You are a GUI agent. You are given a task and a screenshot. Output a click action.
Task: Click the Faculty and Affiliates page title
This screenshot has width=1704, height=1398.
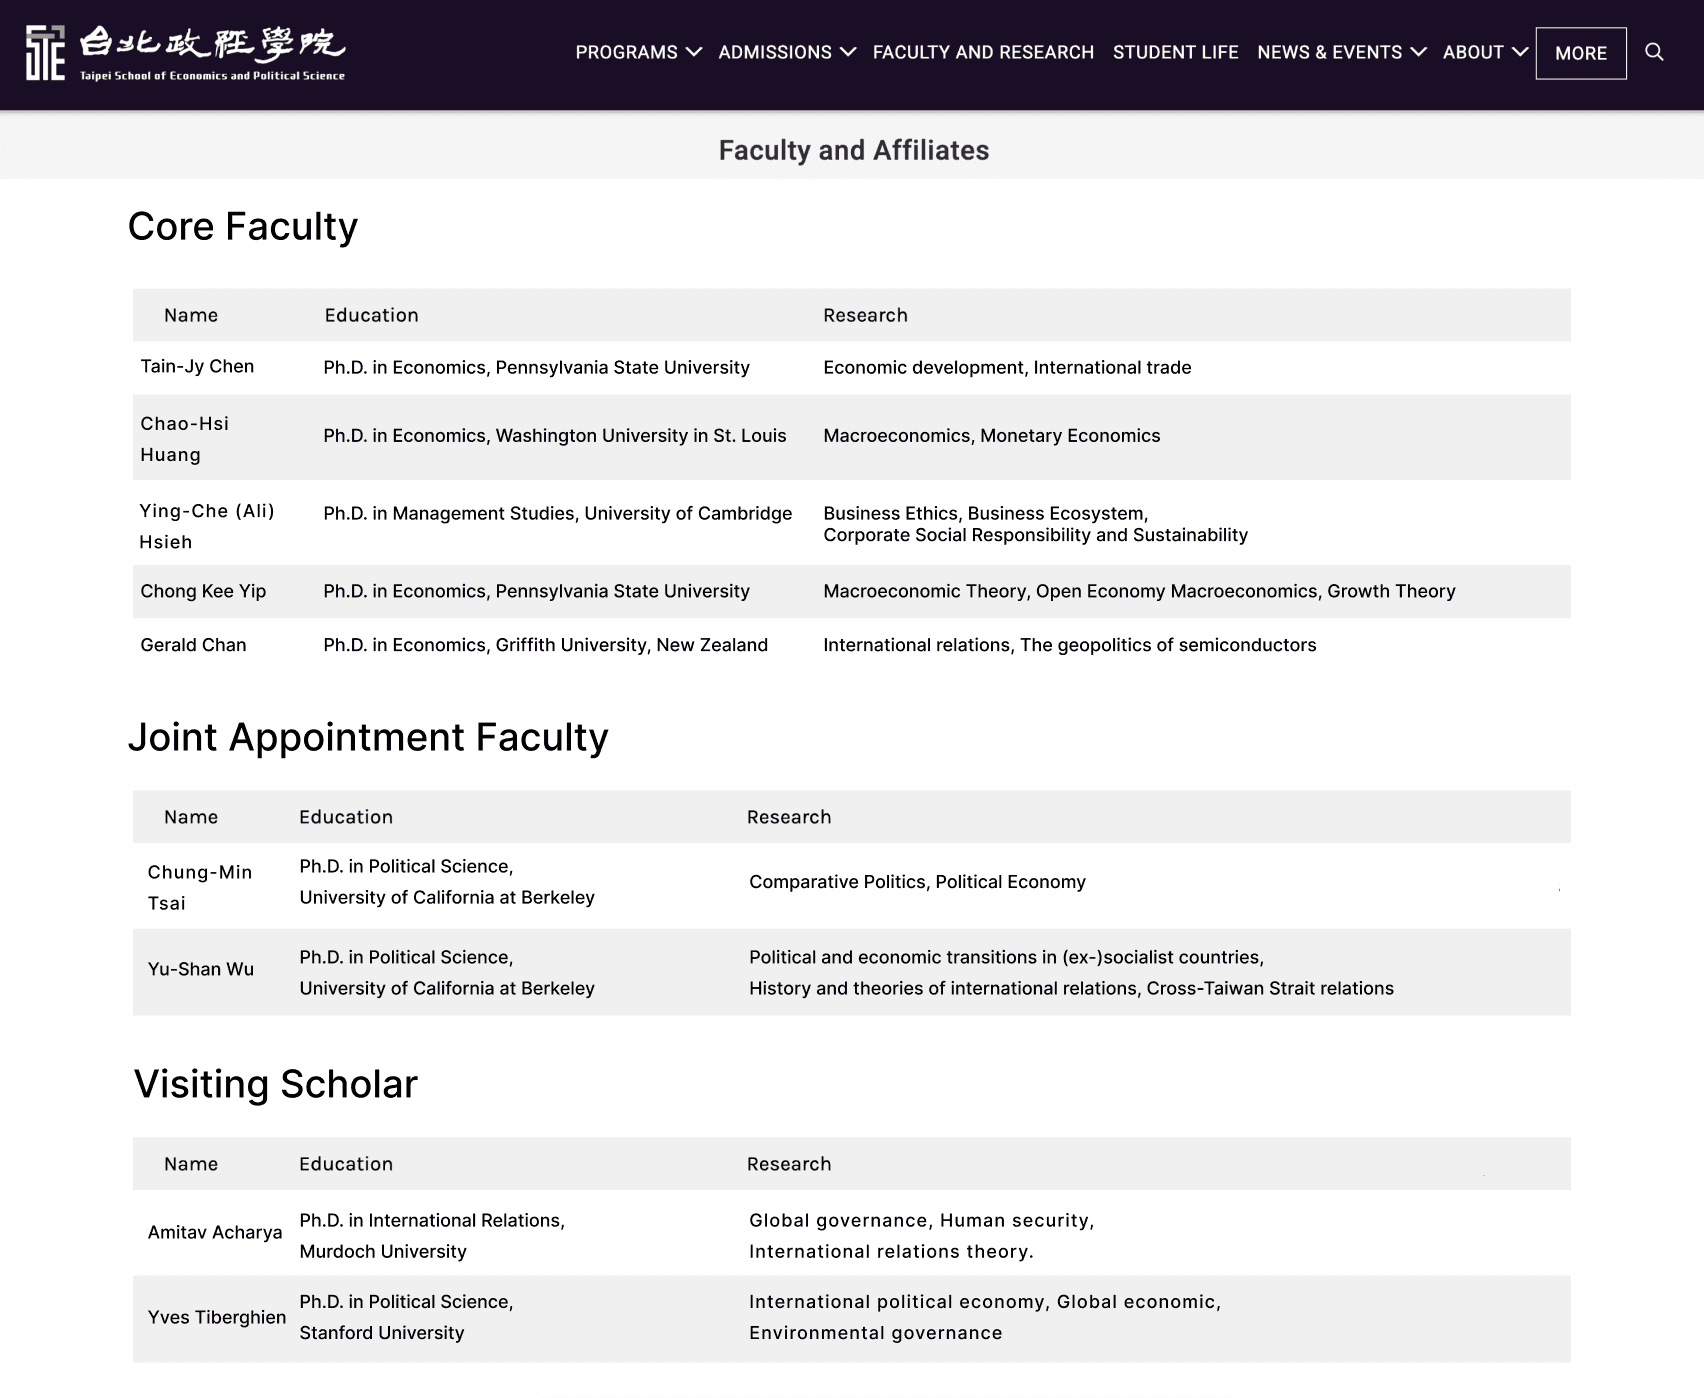point(854,150)
